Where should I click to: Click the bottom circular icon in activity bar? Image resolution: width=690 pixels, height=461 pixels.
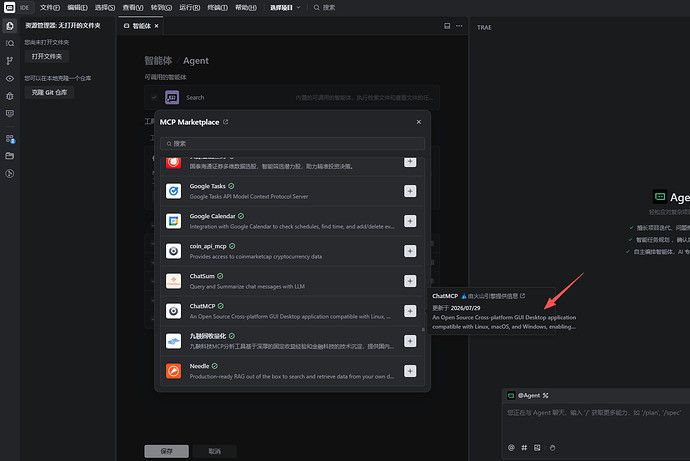[10, 173]
